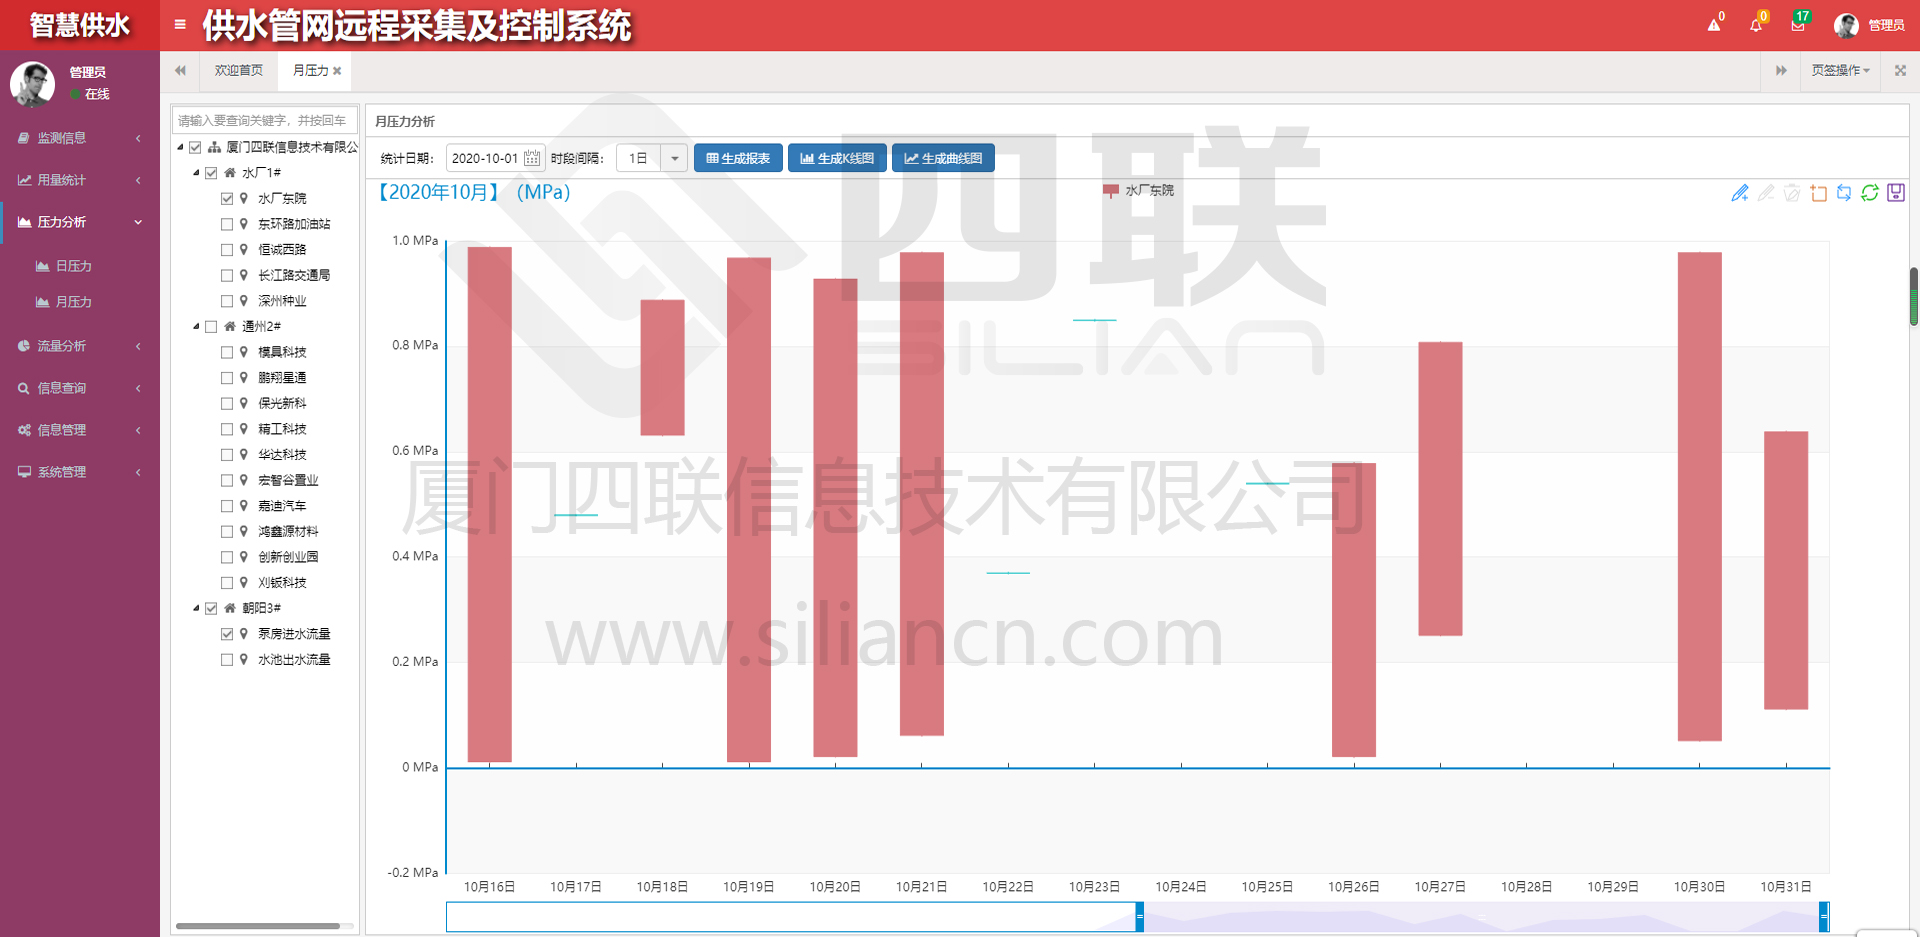This screenshot has width=1920, height=937.
Task: Click the 朝阳3# home icon in tree
Action: tap(230, 608)
